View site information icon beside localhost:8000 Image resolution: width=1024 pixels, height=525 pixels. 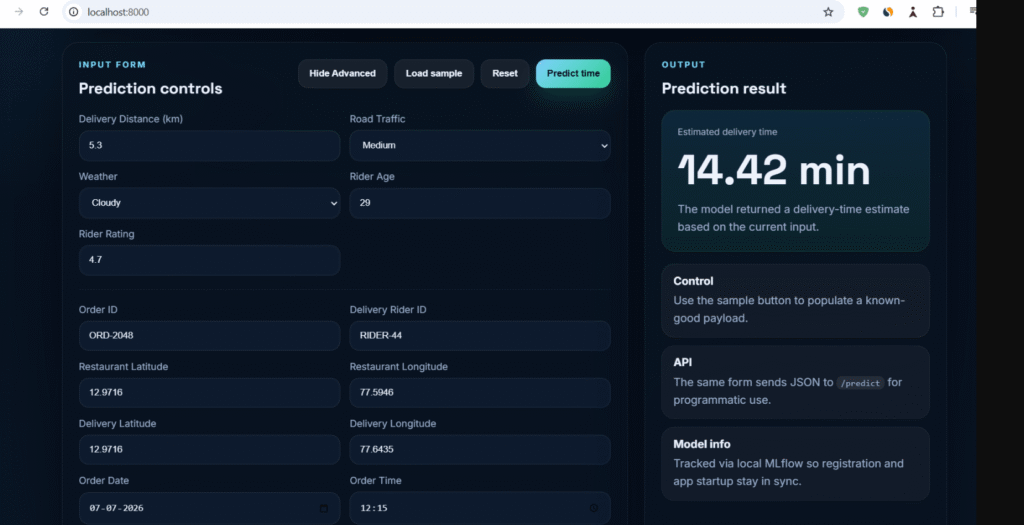coord(74,12)
